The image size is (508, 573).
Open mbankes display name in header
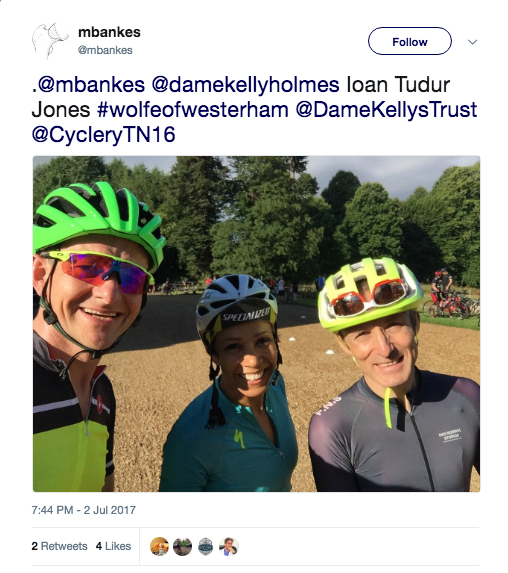coord(109,32)
